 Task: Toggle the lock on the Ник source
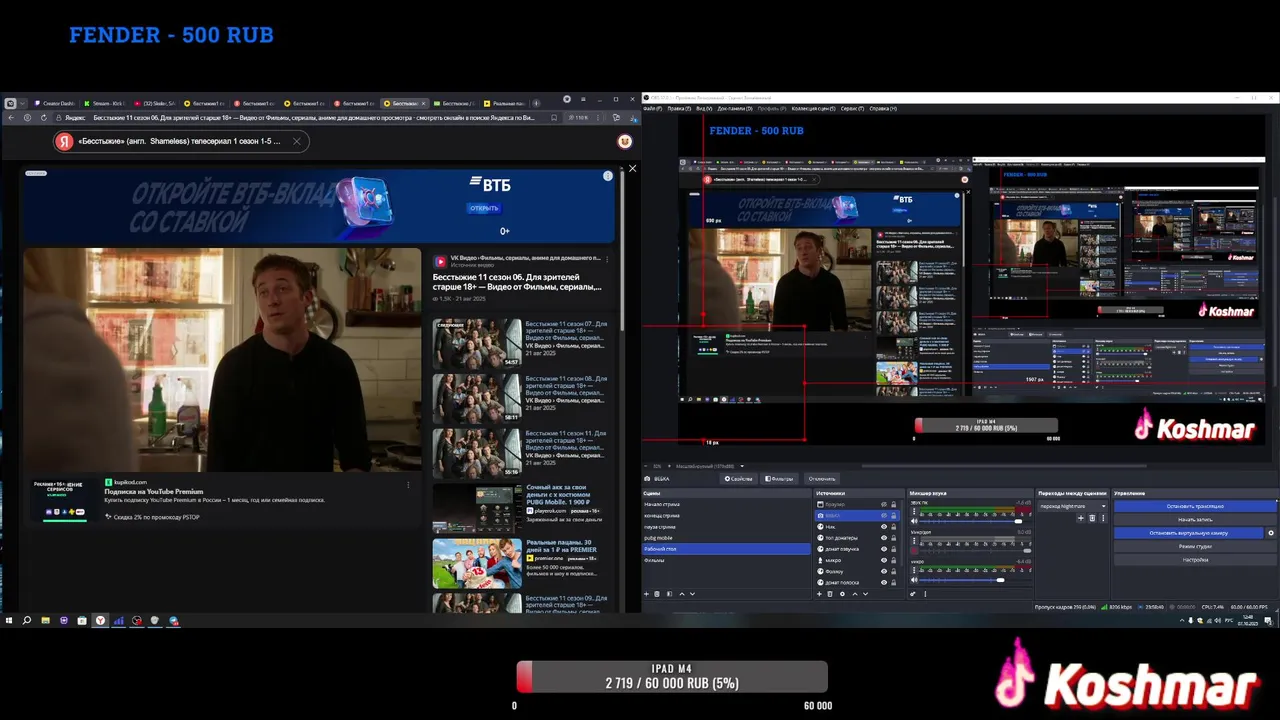coord(893,527)
